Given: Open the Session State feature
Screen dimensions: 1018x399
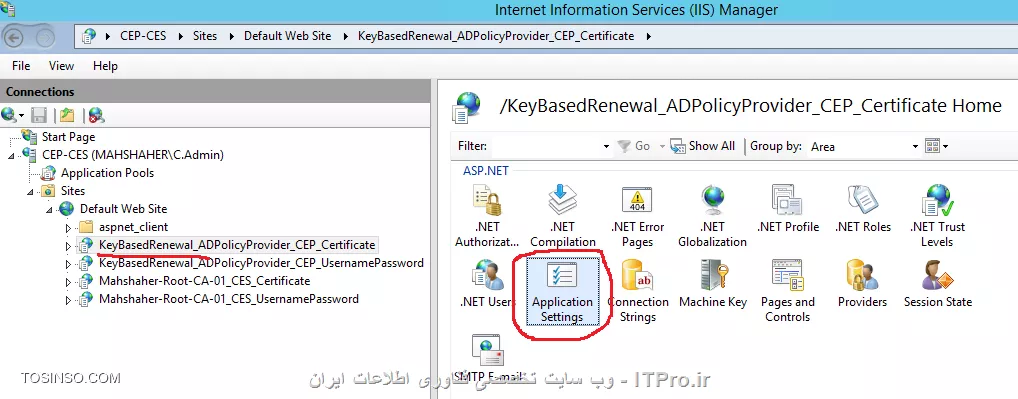Looking at the screenshot, I should coord(937,284).
